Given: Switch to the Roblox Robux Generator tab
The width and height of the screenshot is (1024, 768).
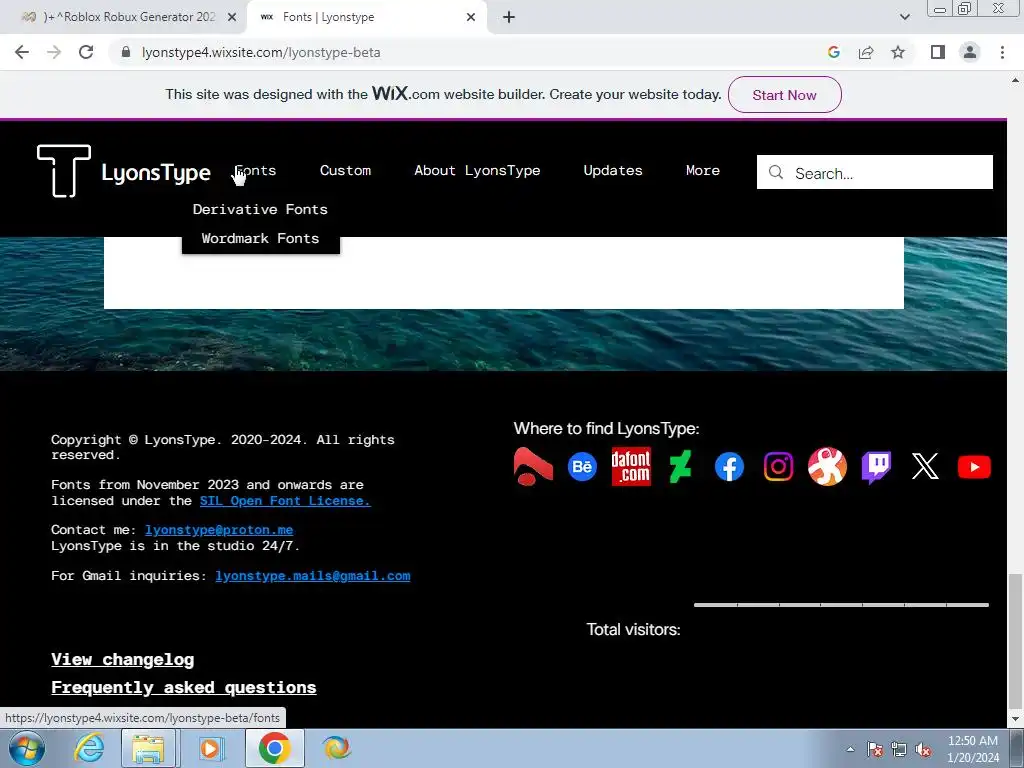Looking at the screenshot, I should (x=123, y=18).
